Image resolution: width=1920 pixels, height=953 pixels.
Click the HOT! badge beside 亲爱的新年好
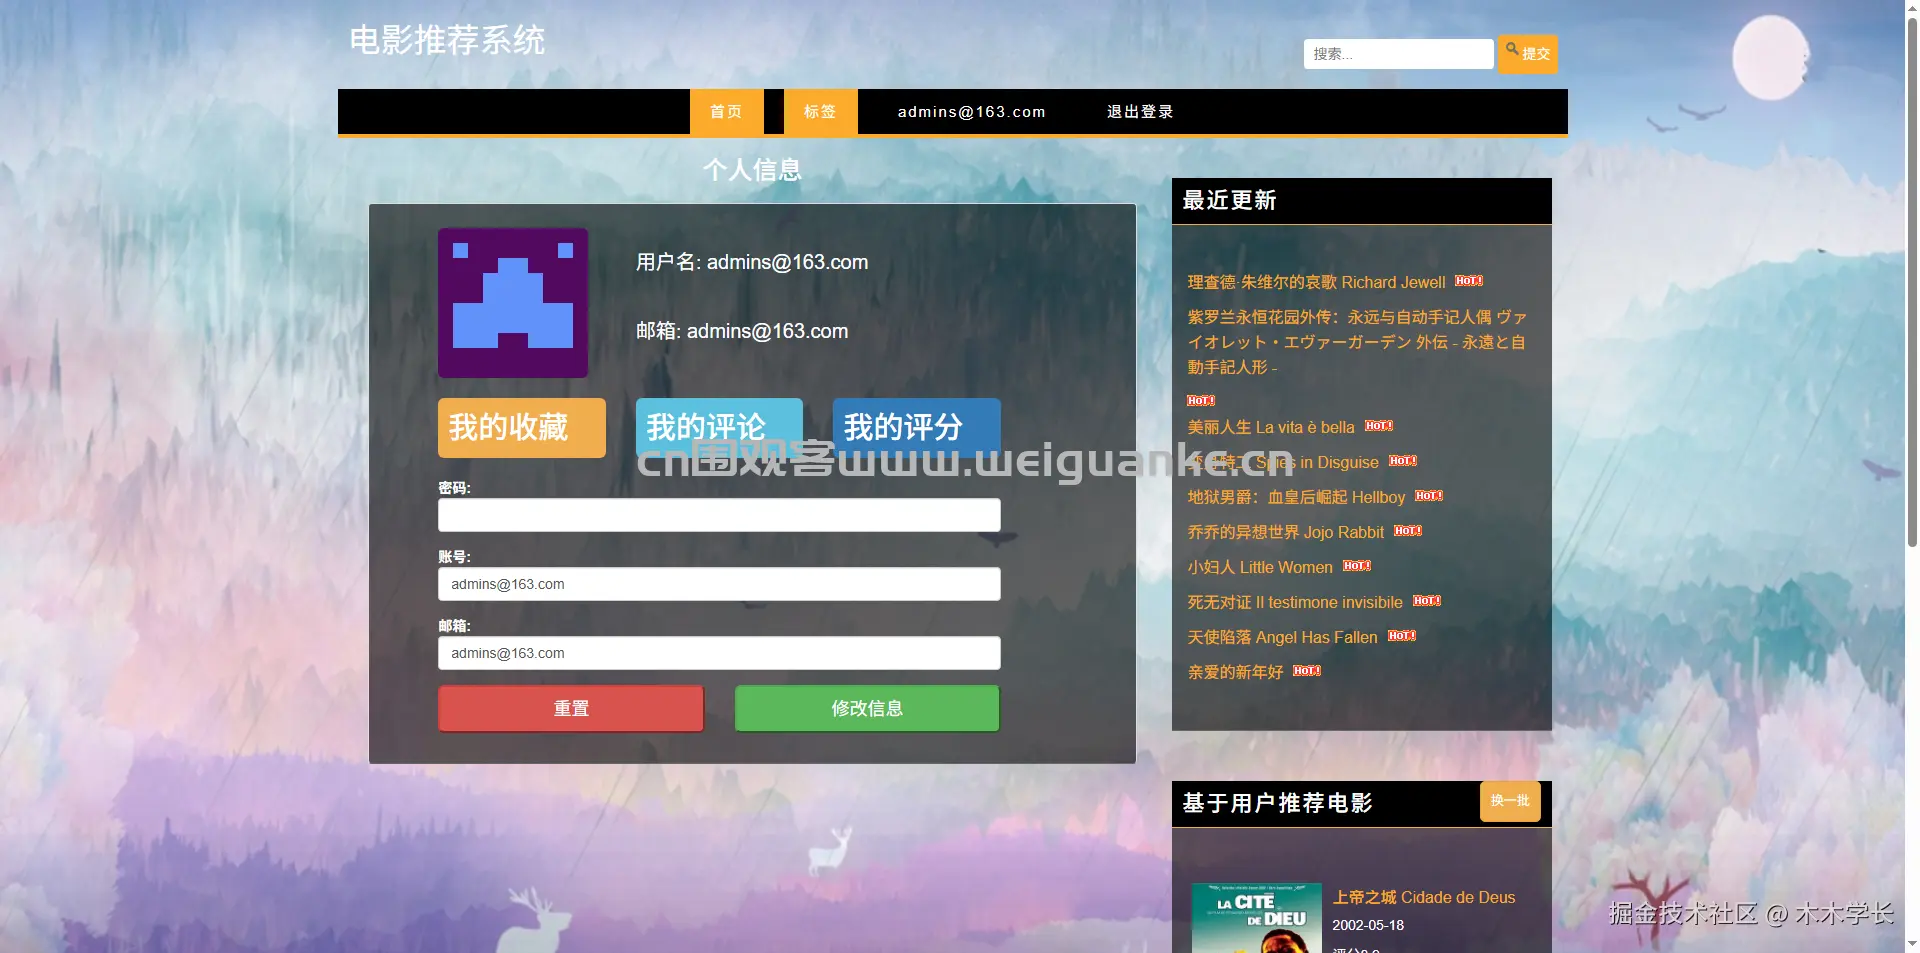(1306, 671)
